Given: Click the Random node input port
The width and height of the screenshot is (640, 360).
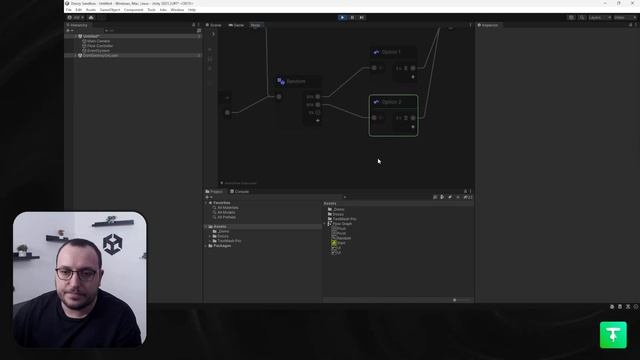Looking at the screenshot, I should click(x=279, y=97).
